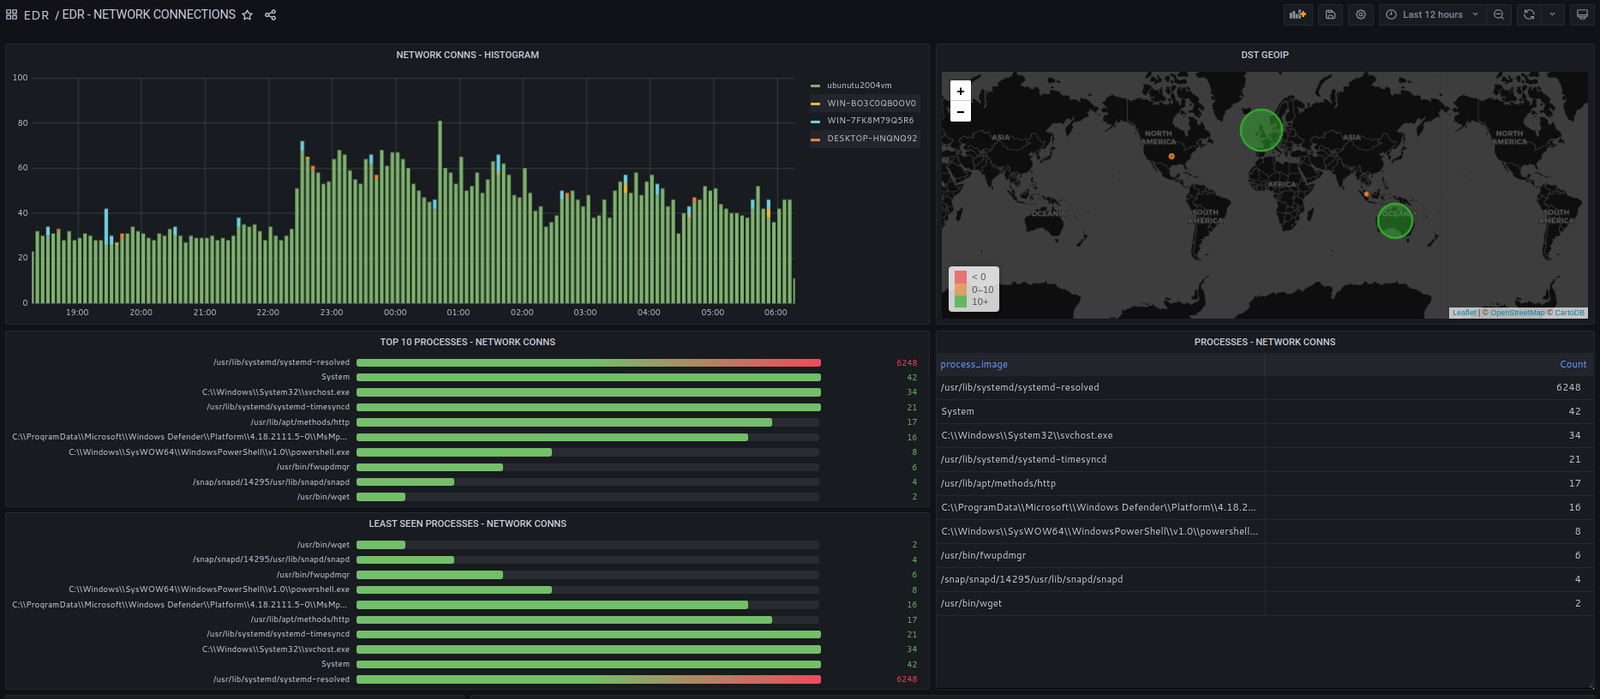Sort table by process_image column header
The width and height of the screenshot is (1600, 699).
click(974, 365)
